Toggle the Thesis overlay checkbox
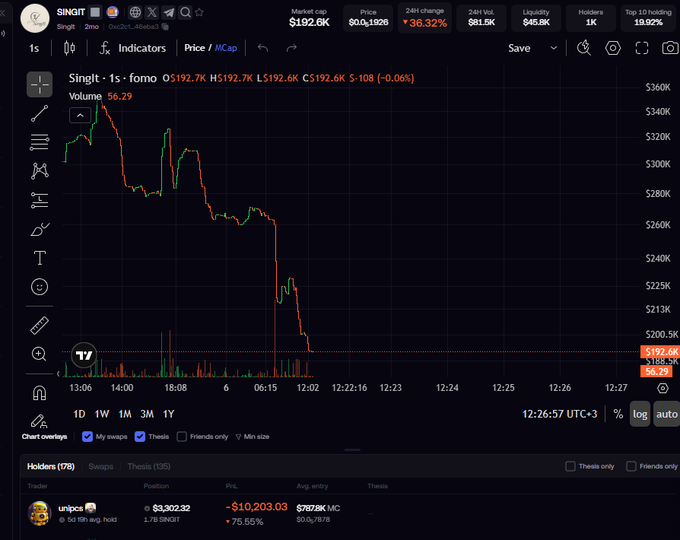680x540 pixels. 140,437
